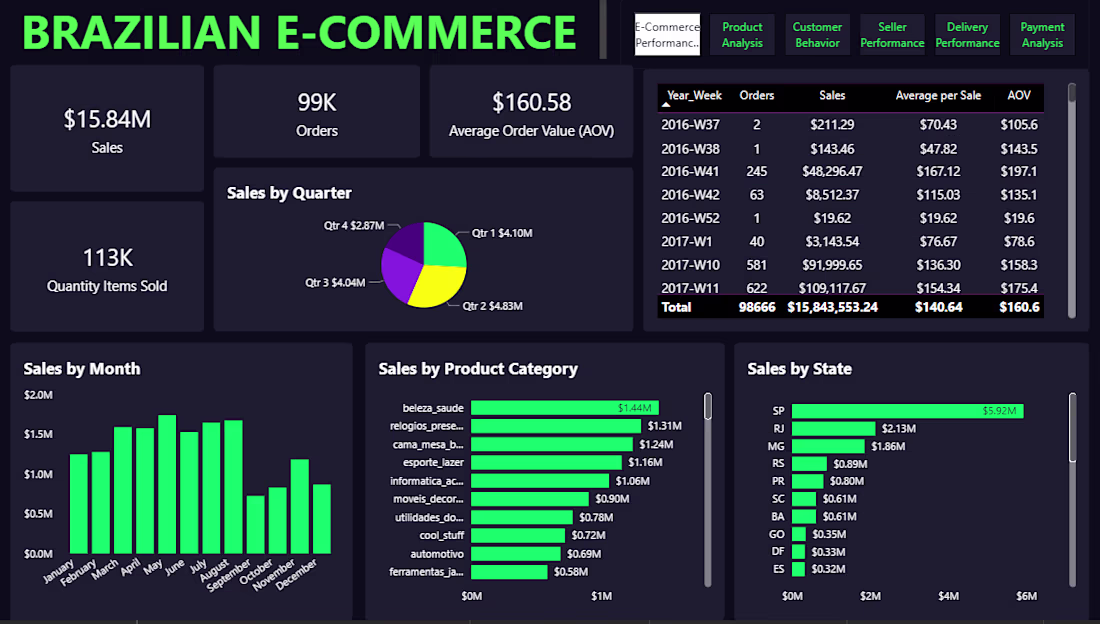1100x624 pixels.
Task: Select the September sales bar
Action: 255,524
